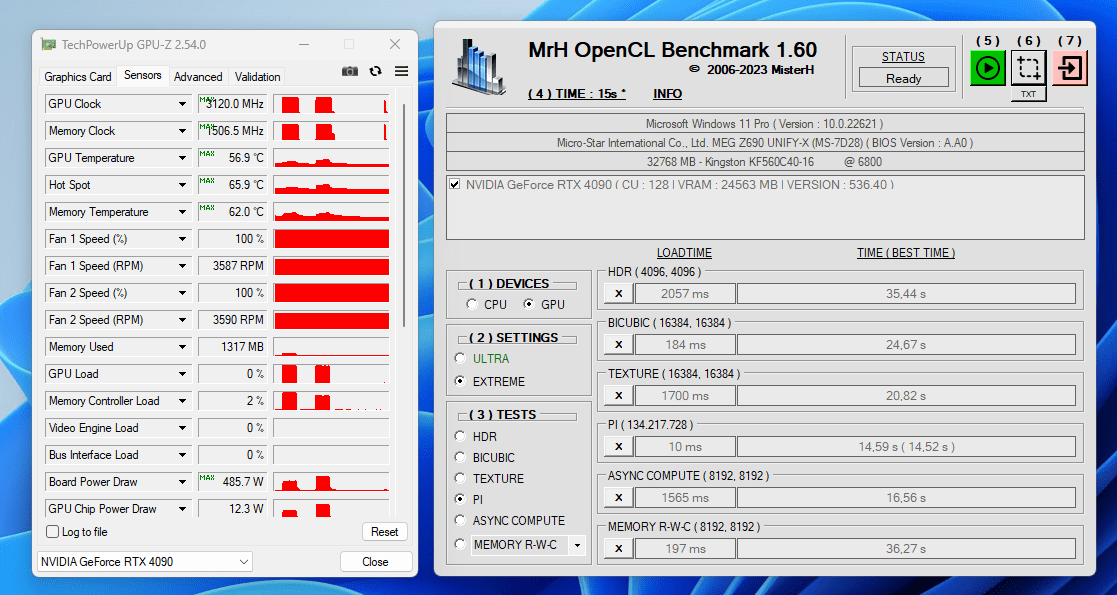Image resolution: width=1117 pixels, height=595 pixels.
Task: Select the ULTRA settings option
Action: [460, 358]
